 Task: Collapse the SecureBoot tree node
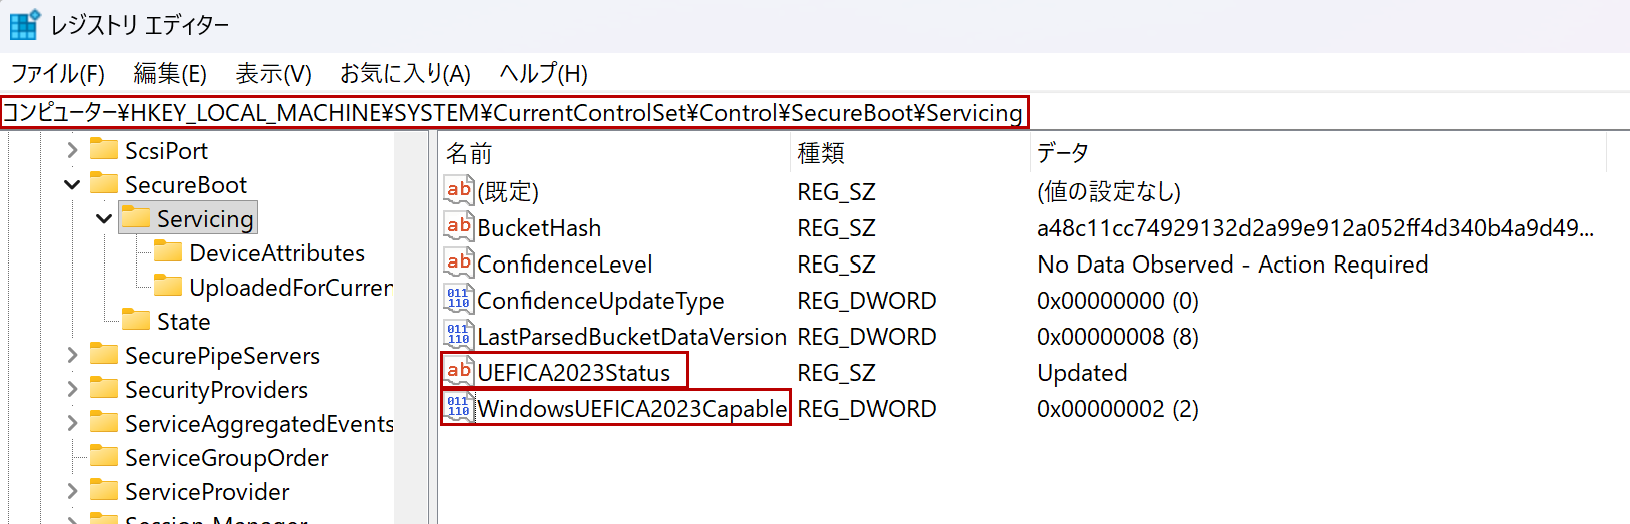72,185
